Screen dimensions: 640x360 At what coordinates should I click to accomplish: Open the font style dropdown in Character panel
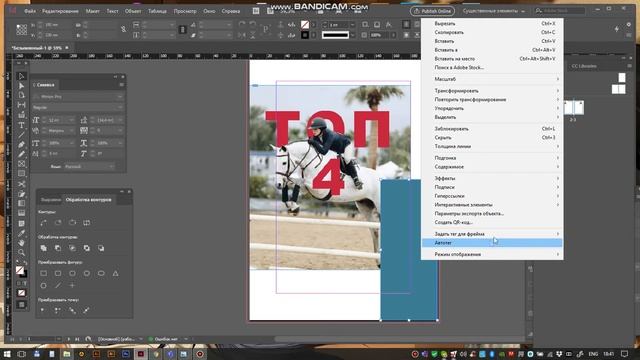point(120,107)
